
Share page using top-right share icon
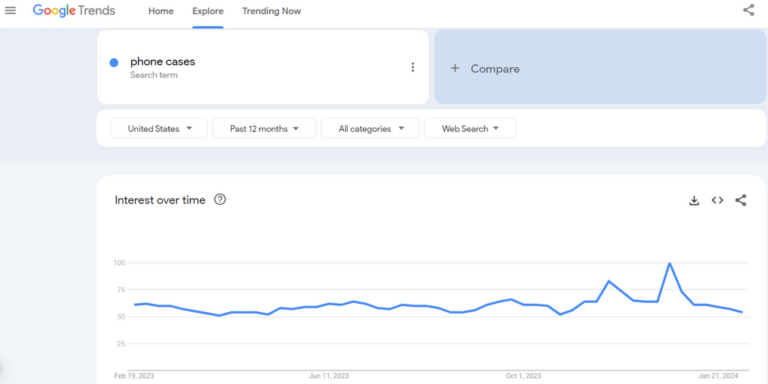pyautogui.click(x=748, y=10)
